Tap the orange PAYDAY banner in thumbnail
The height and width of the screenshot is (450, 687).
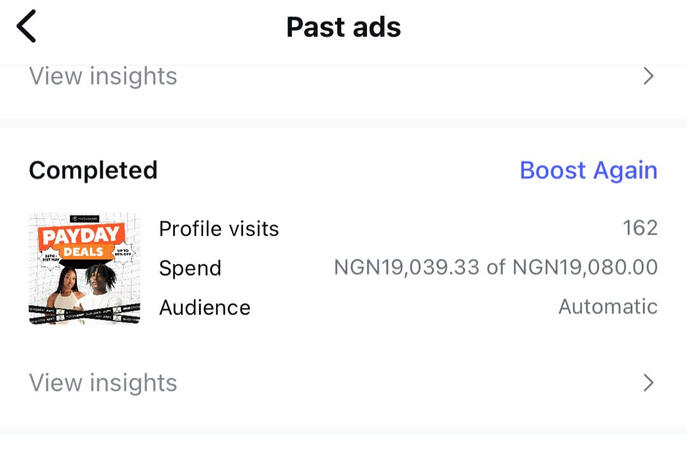click(x=80, y=237)
